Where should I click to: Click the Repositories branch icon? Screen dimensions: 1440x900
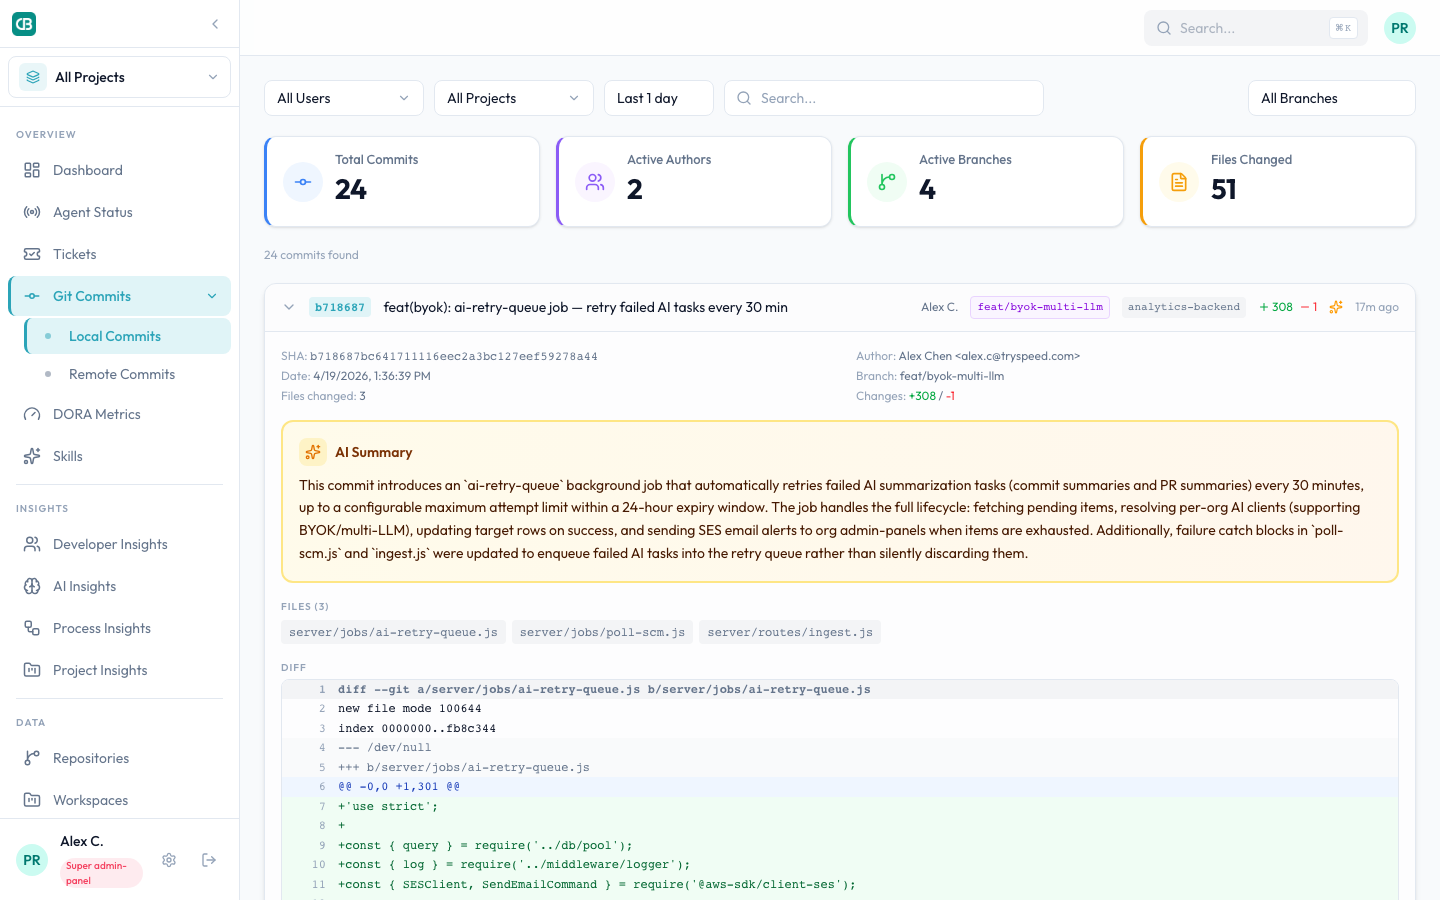click(32, 758)
